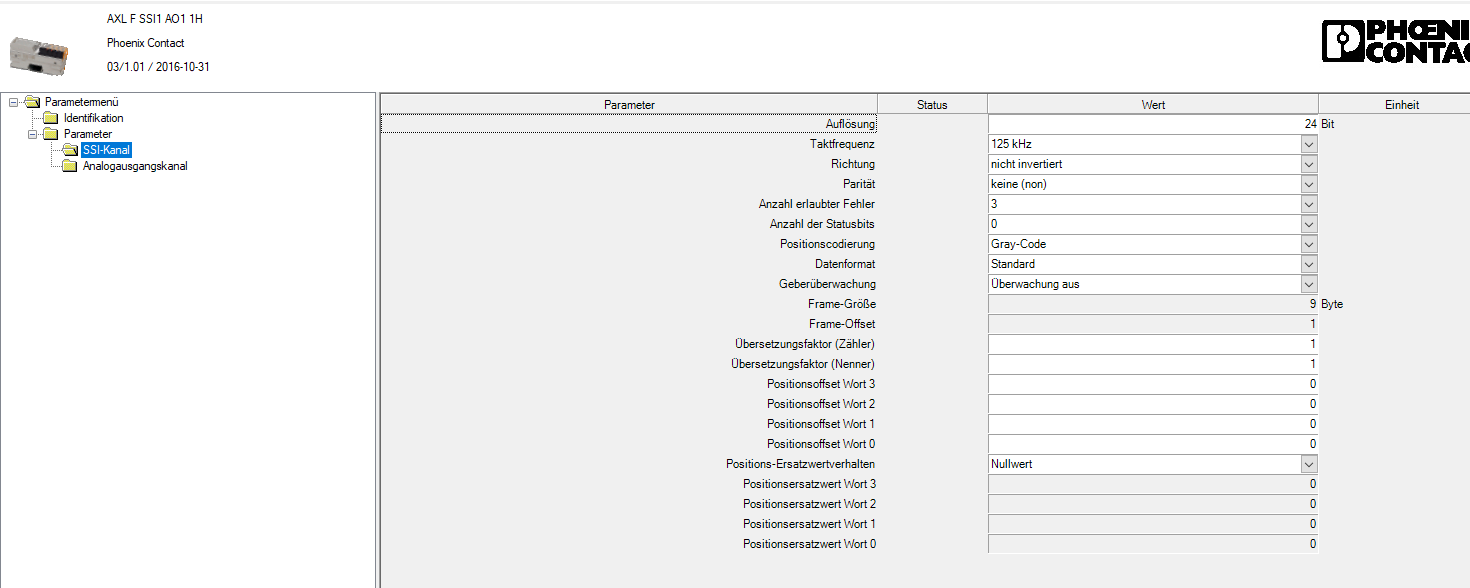
Task: Click the SSI-Kanal folder icon
Action: point(69,150)
